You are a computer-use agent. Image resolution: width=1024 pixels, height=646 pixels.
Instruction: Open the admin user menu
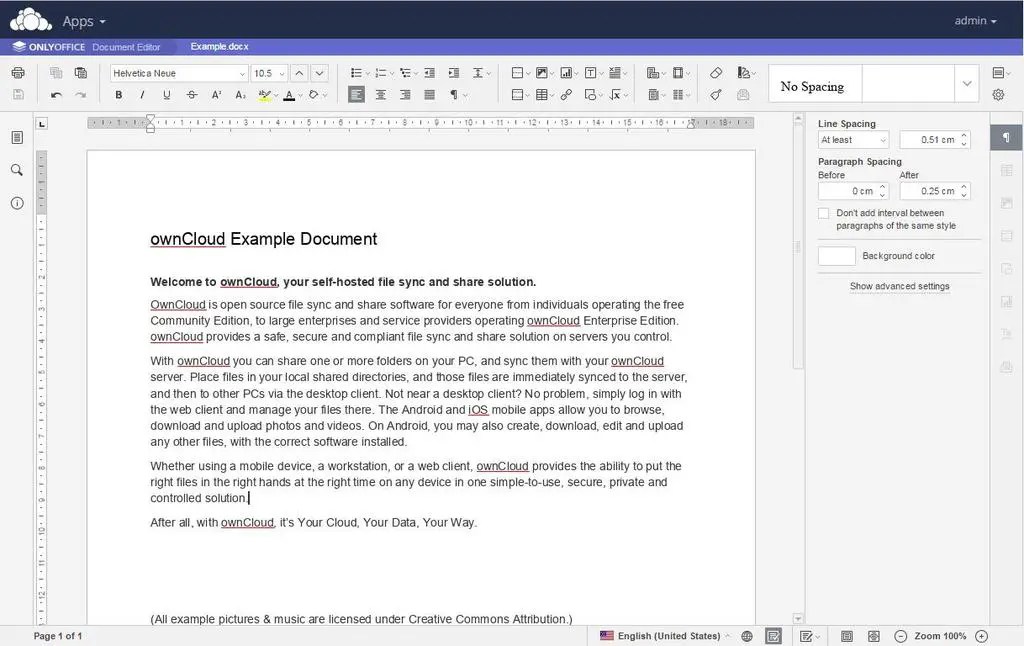coord(975,21)
